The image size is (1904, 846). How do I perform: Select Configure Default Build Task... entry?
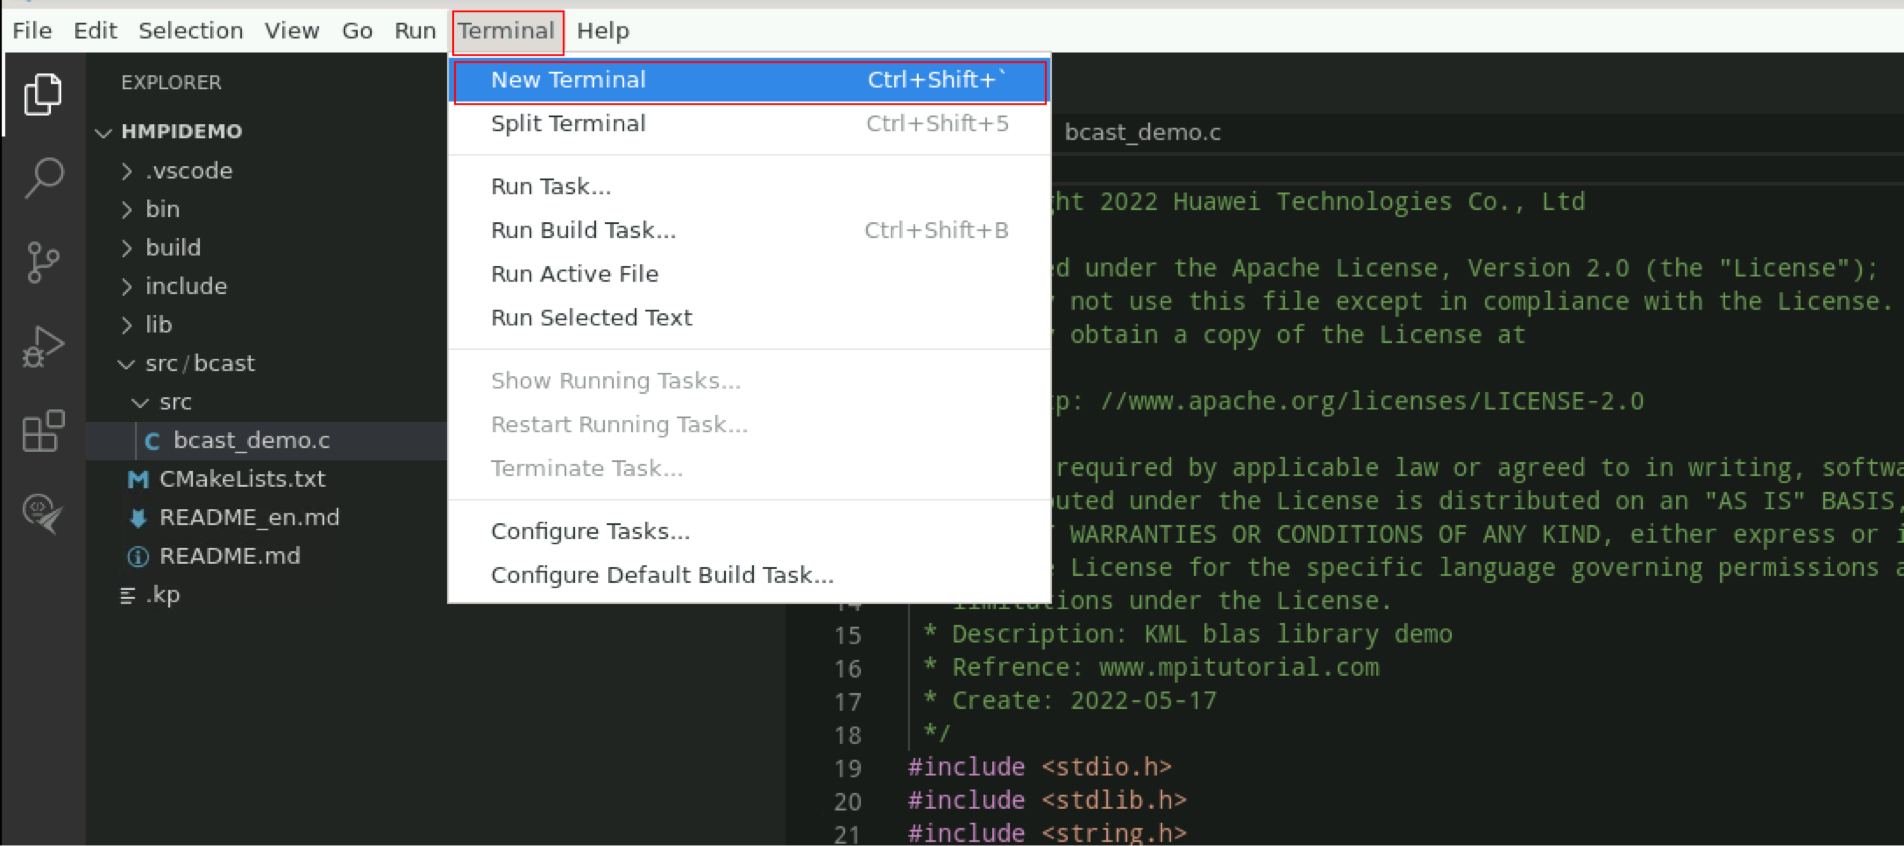(x=749, y=576)
